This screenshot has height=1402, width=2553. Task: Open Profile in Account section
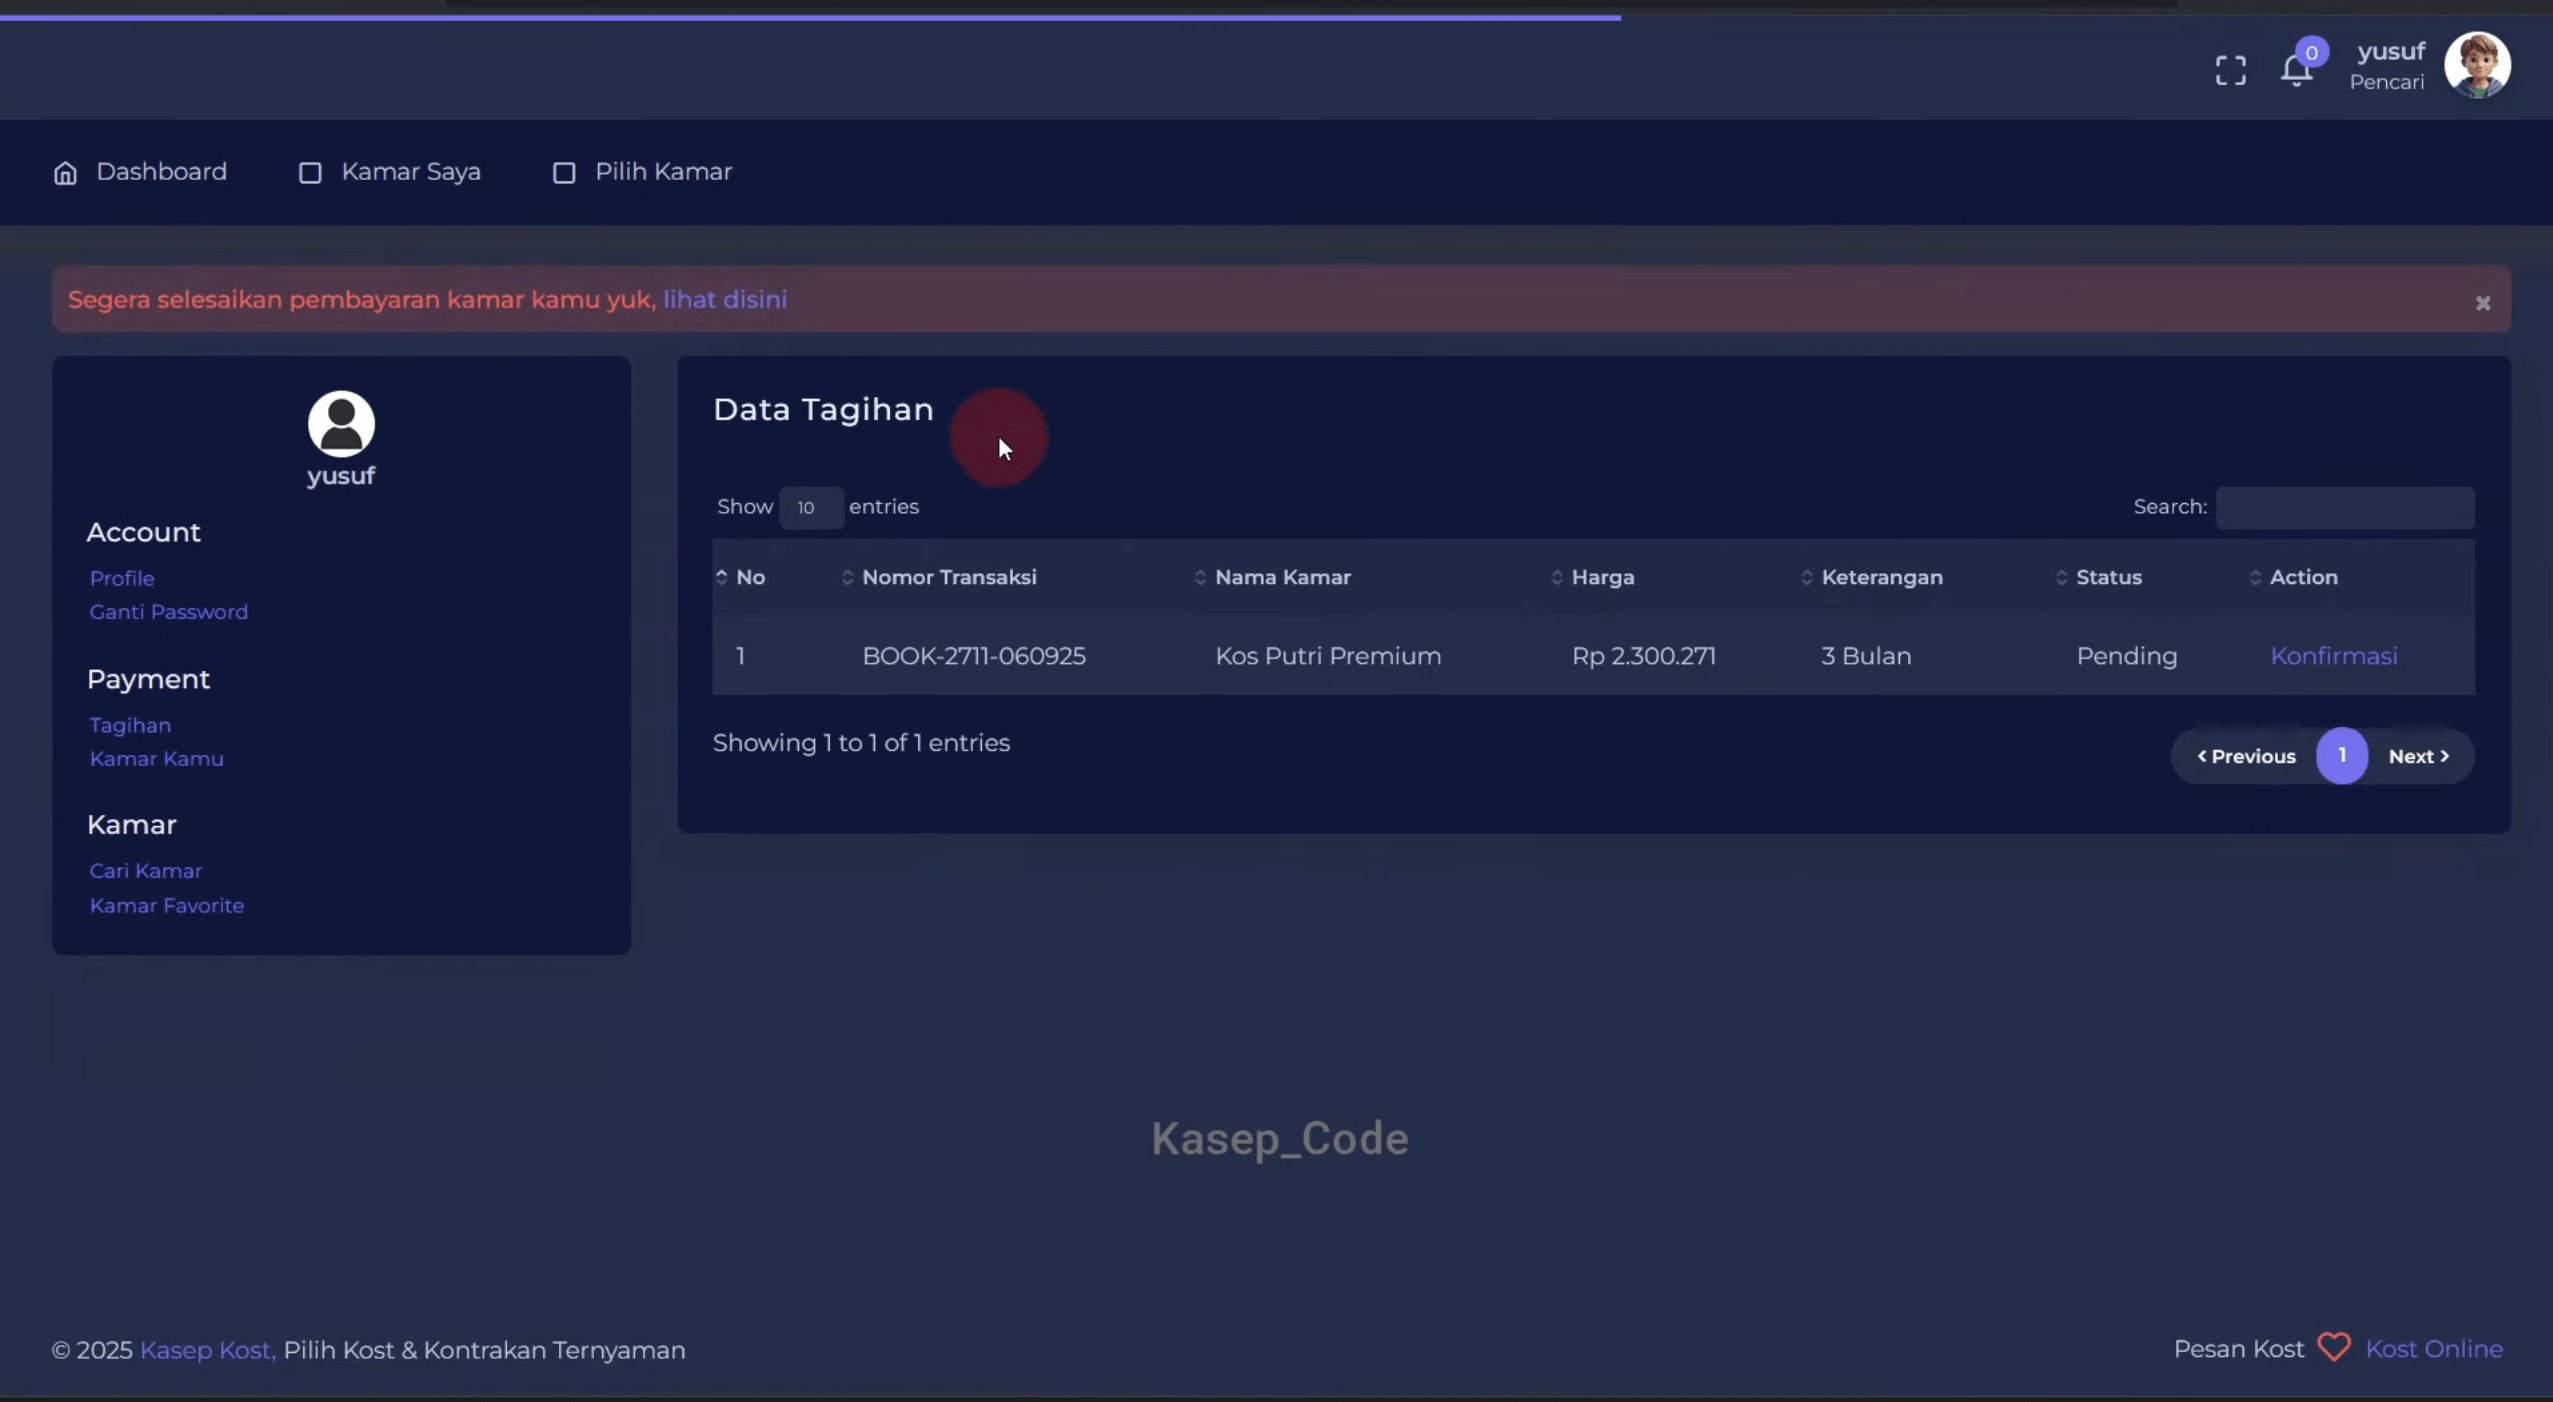point(122,578)
